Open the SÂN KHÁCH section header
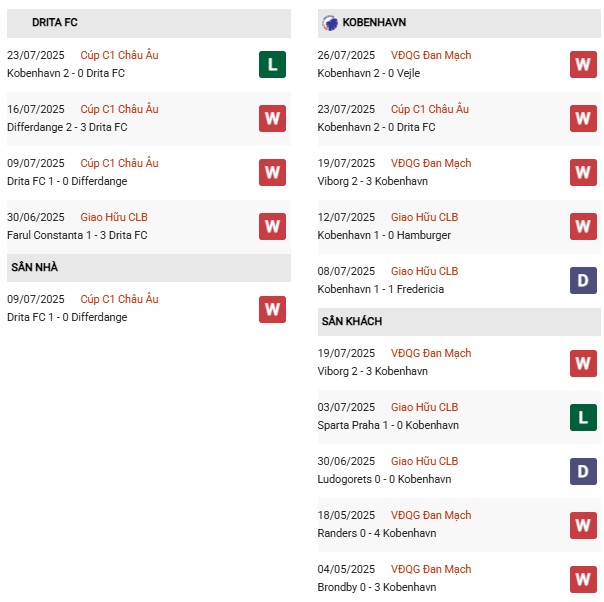The width and height of the screenshot is (604, 602). pos(352,321)
